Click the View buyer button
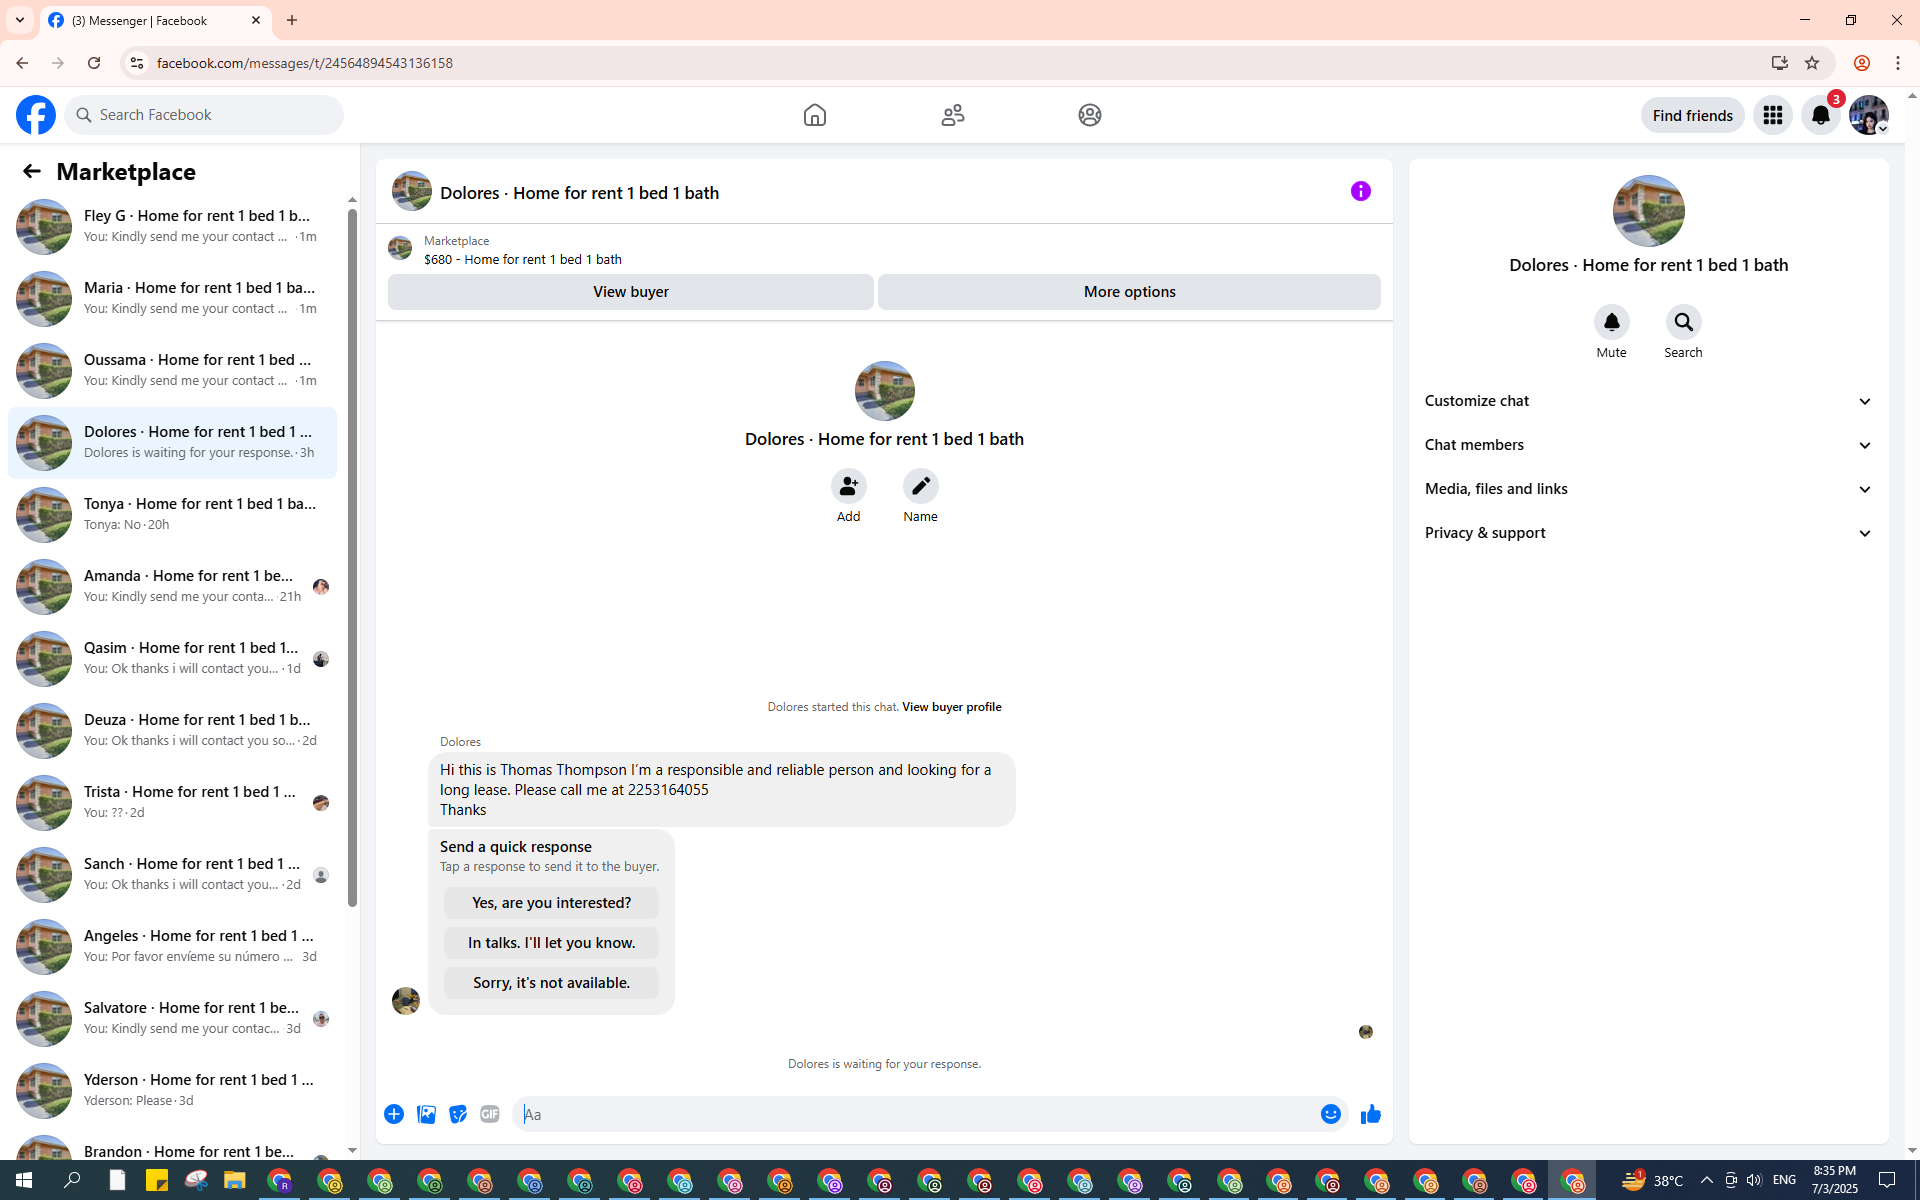 [630, 292]
